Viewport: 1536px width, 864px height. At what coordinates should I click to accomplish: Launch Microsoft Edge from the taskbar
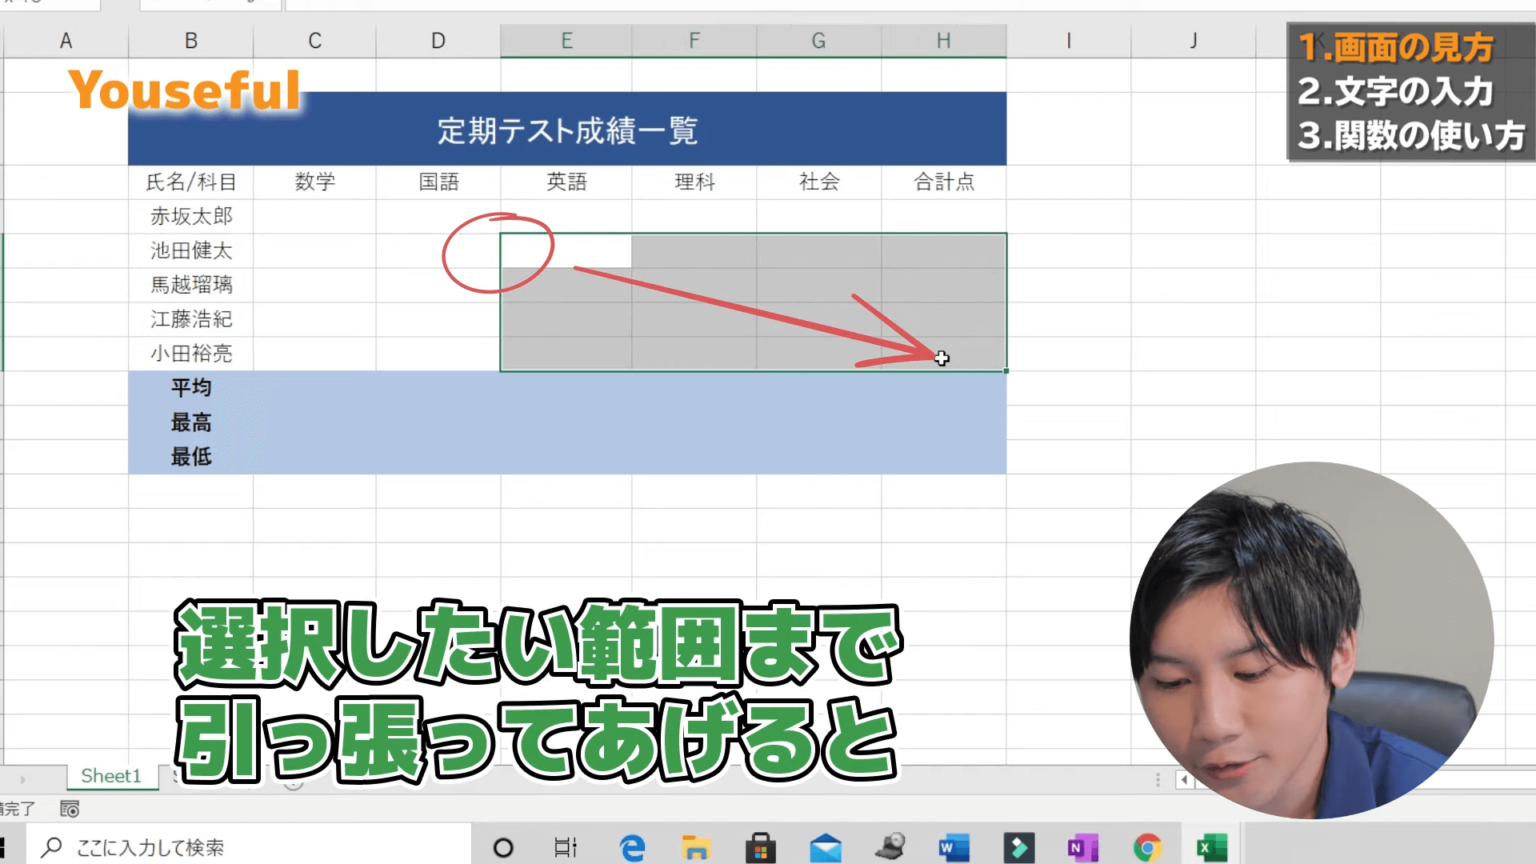coord(632,847)
